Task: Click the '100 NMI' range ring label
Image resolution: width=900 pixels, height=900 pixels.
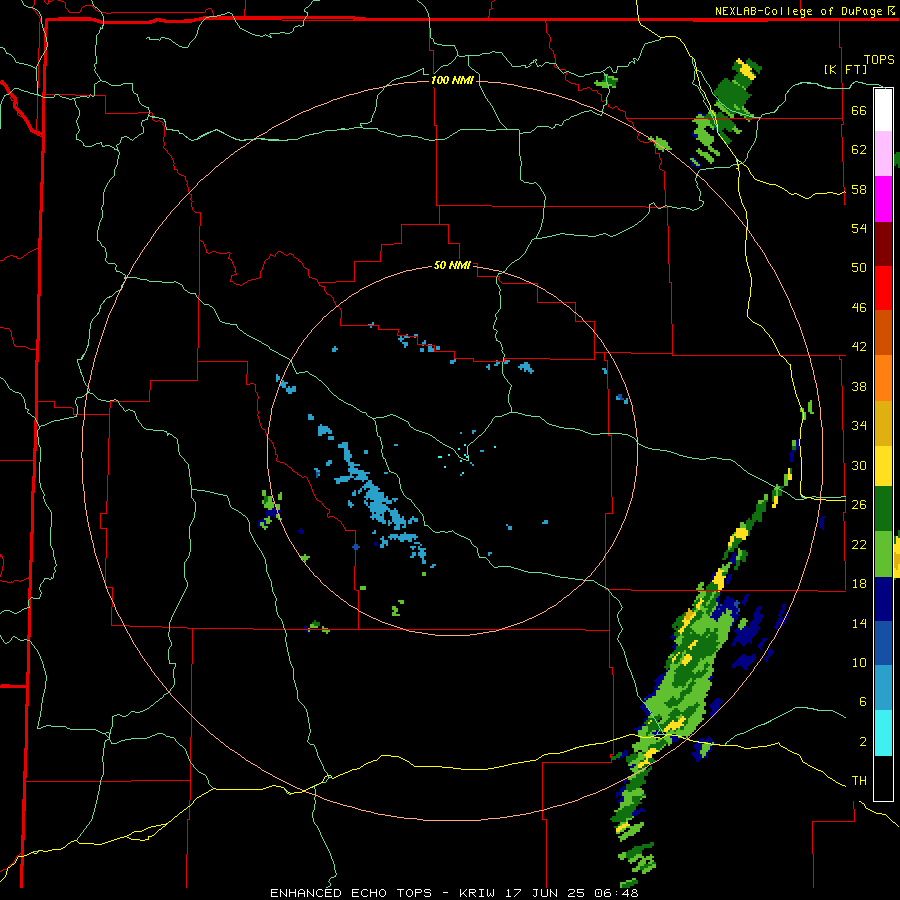Action: point(452,80)
